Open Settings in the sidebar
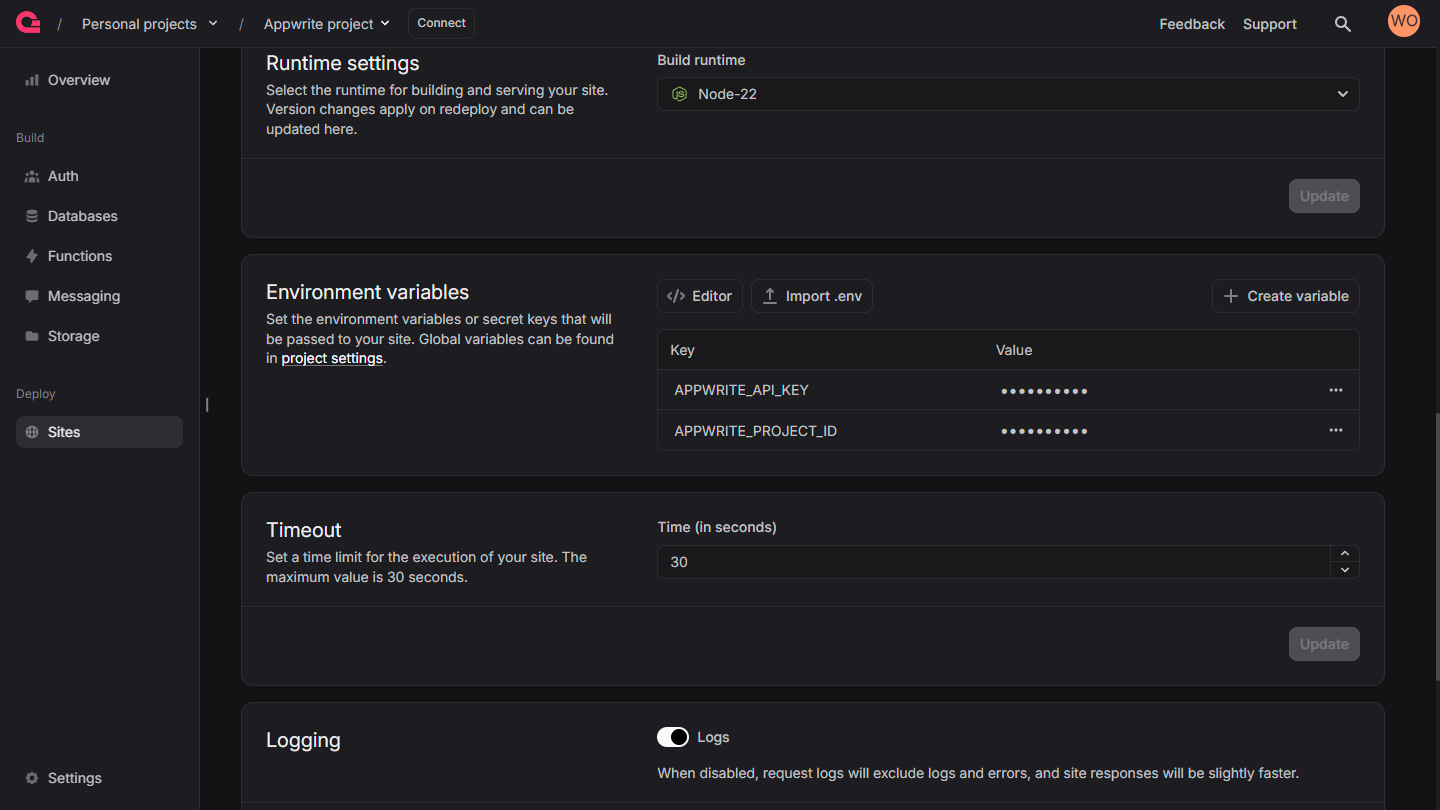This screenshot has height=810, width=1440. (x=99, y=778)
